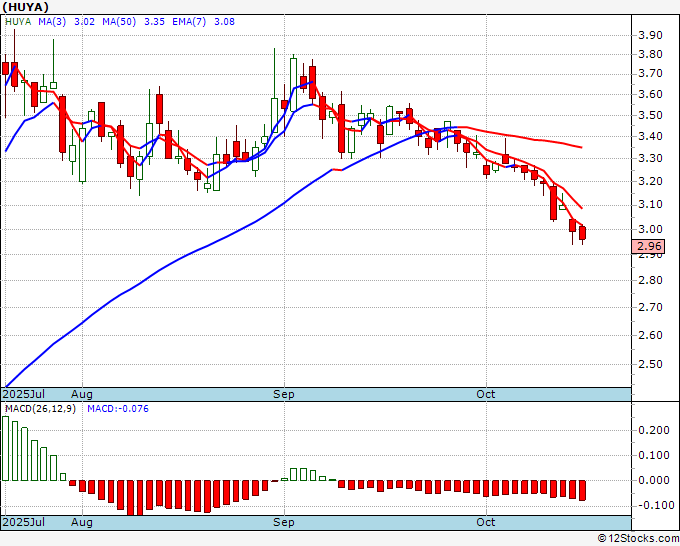Image resolution: width=680 pixels, height=546 pixels.
Task: Click the 3.50 price axis label
Action: pyautogui.click(x=650, y=115)
